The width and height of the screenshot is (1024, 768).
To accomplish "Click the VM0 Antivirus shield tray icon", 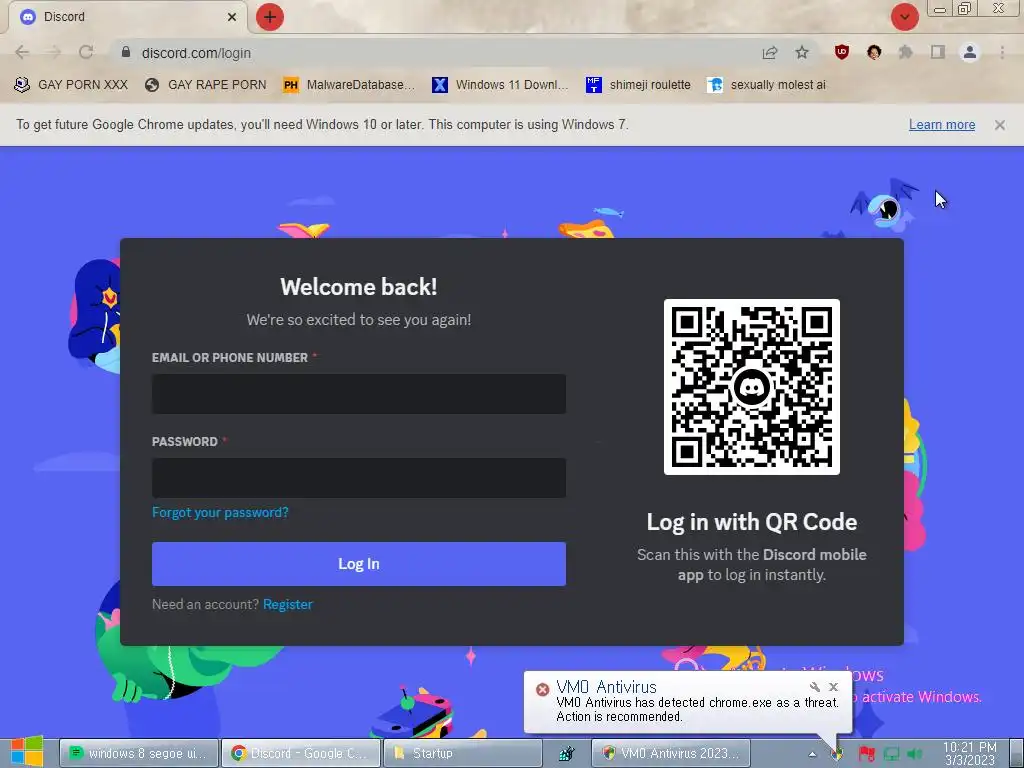I will tap(837, 754).
